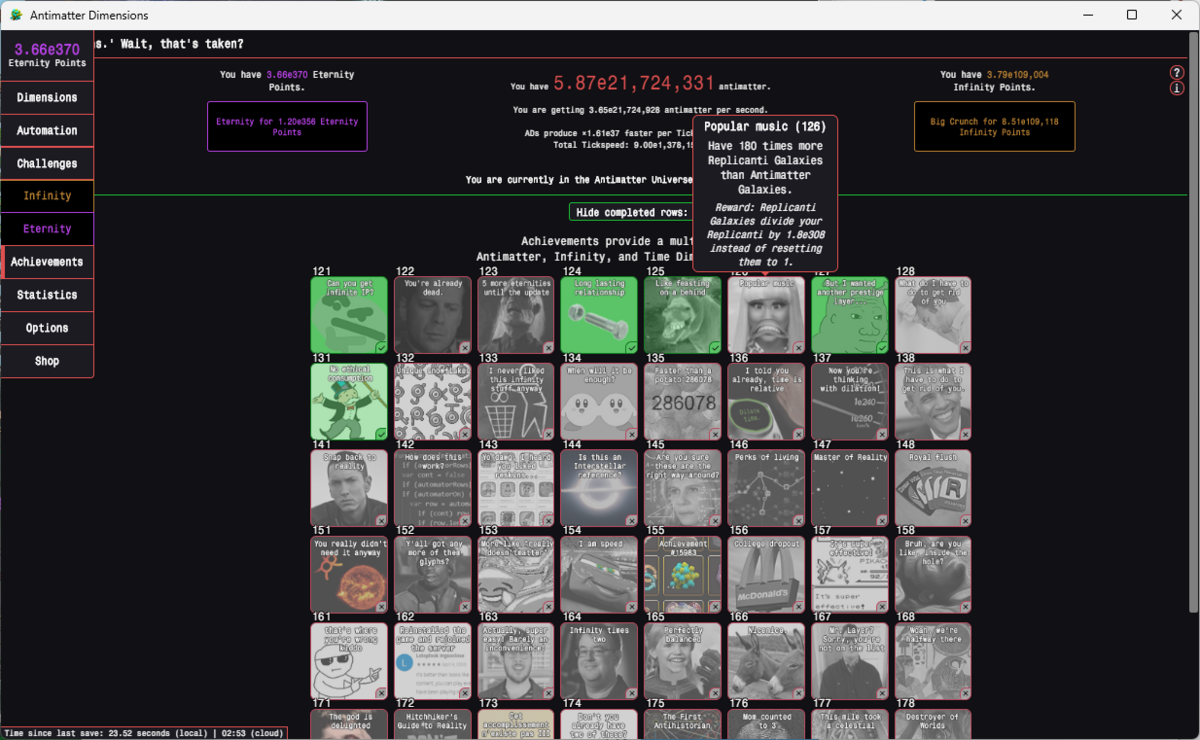The width and height of the screenshot is (1200, 740).
Task: Select 'You really didn't need it anyway' achievement
Action: point(349,575)
